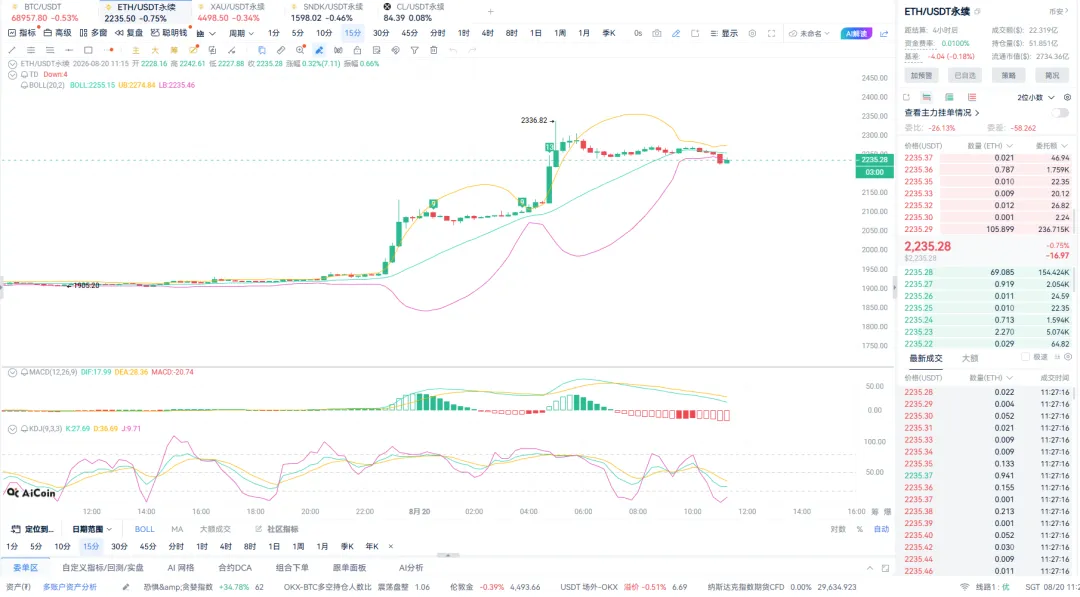Select the 30分 timeframe in top toolbar

point(381,33)
